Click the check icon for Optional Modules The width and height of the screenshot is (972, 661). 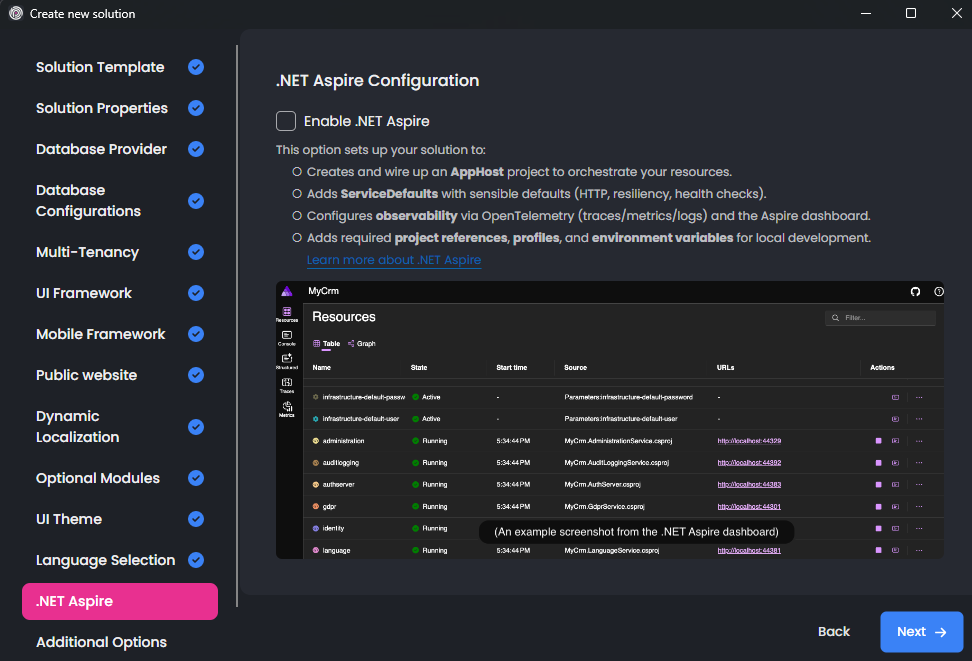196,478
